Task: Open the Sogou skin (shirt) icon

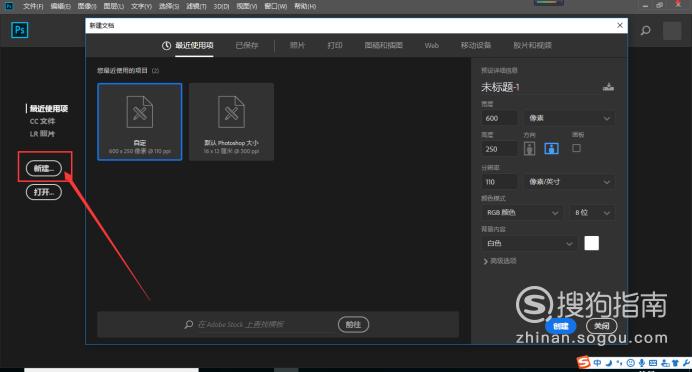Action: (x=675, y=363)
